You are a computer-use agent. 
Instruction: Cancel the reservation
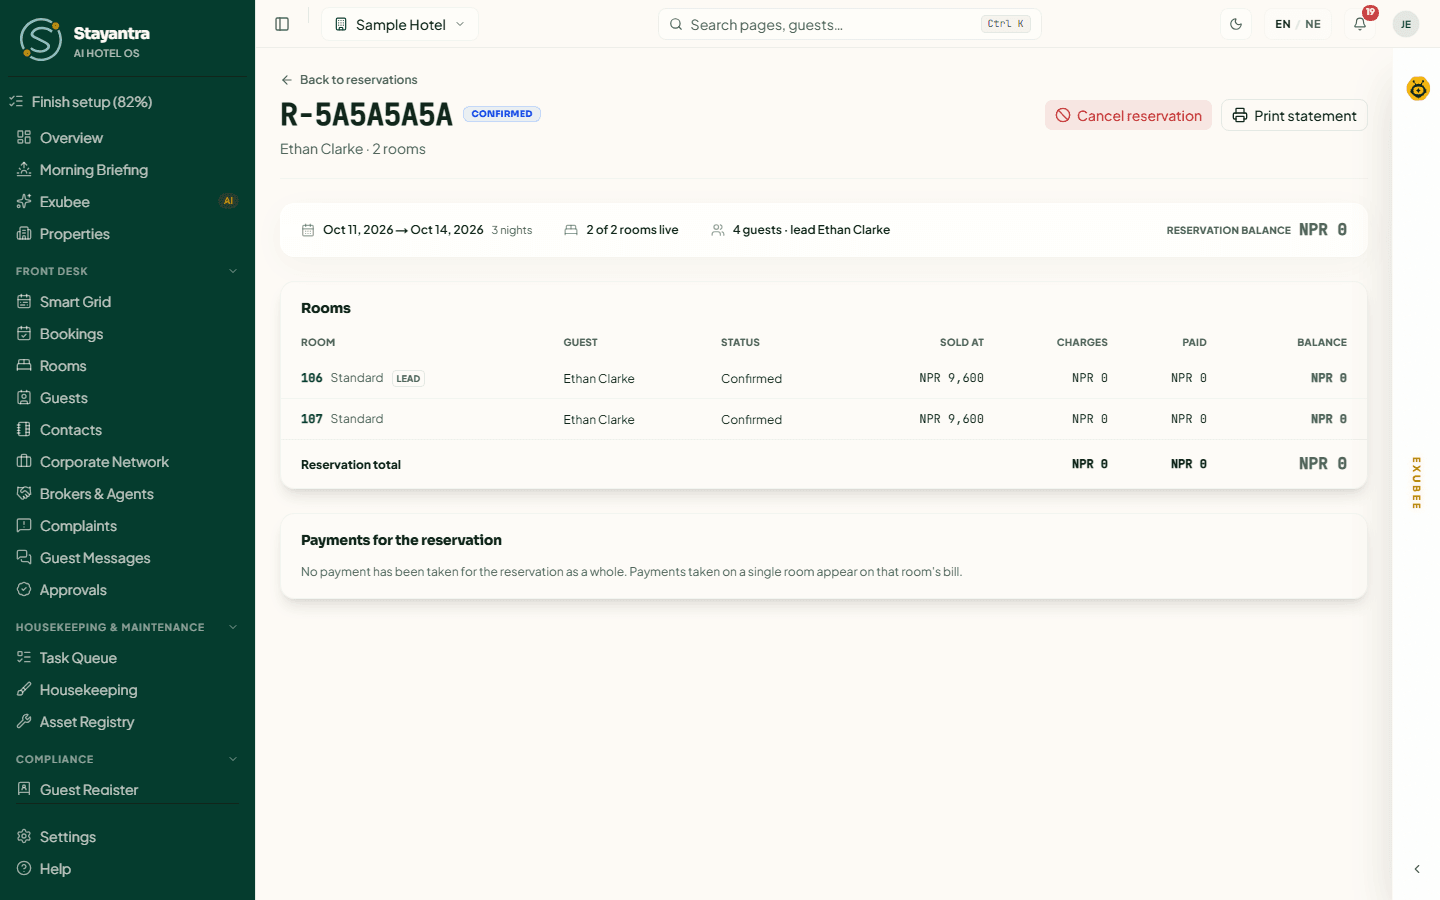1128,115
